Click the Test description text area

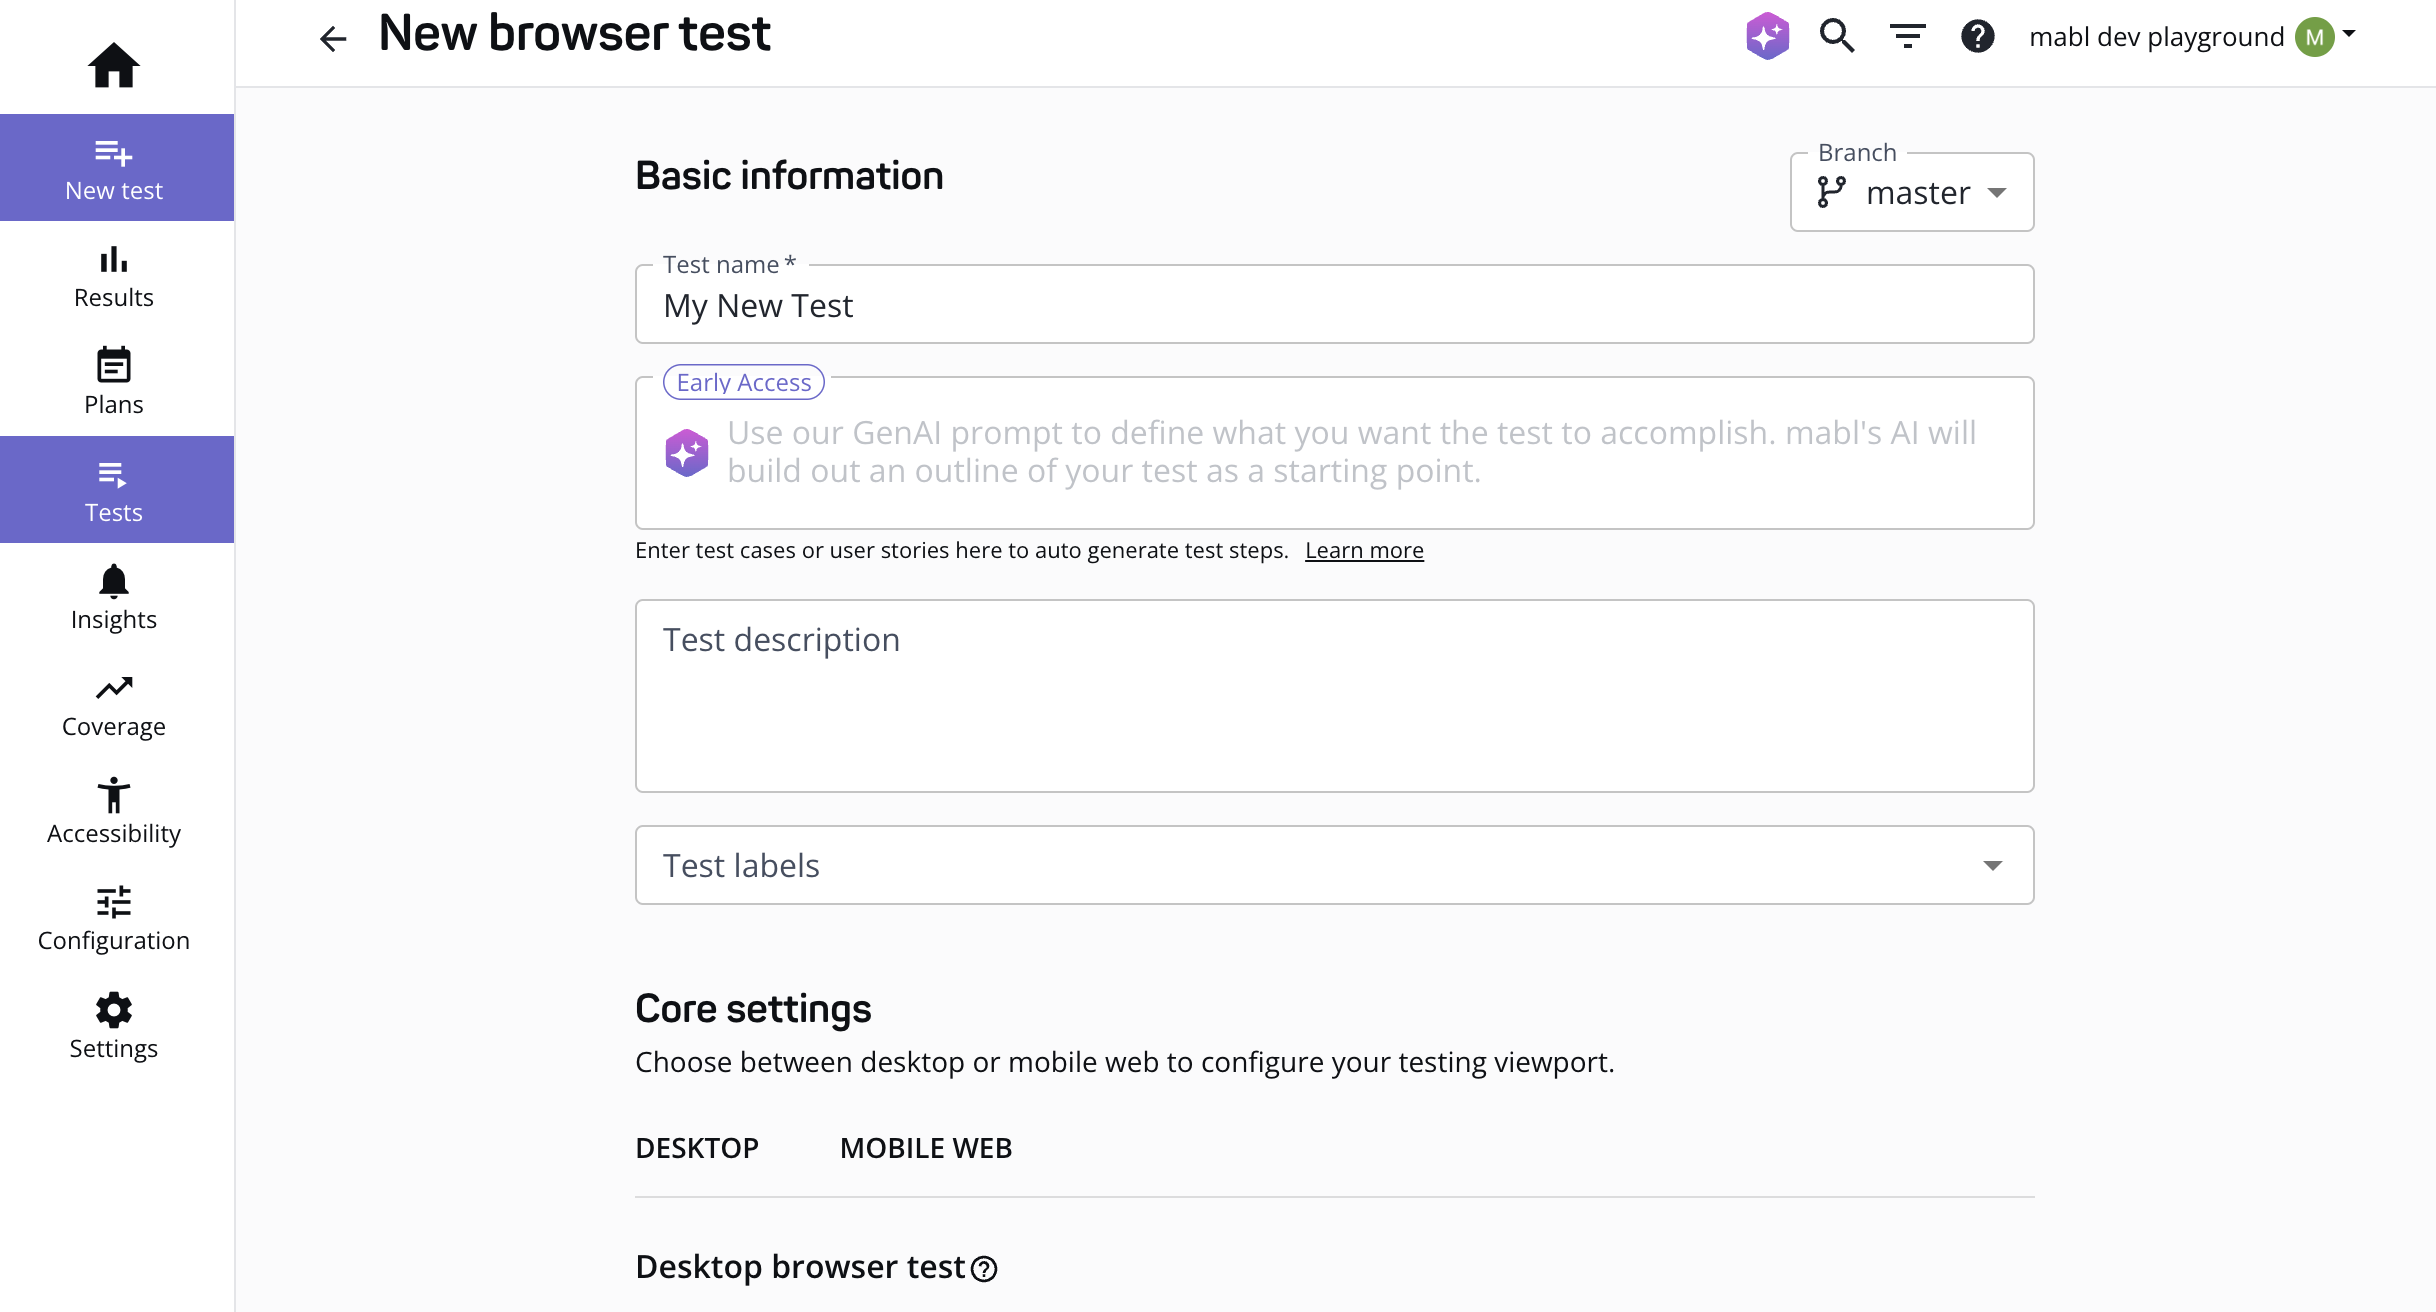tap(1334, 696)
